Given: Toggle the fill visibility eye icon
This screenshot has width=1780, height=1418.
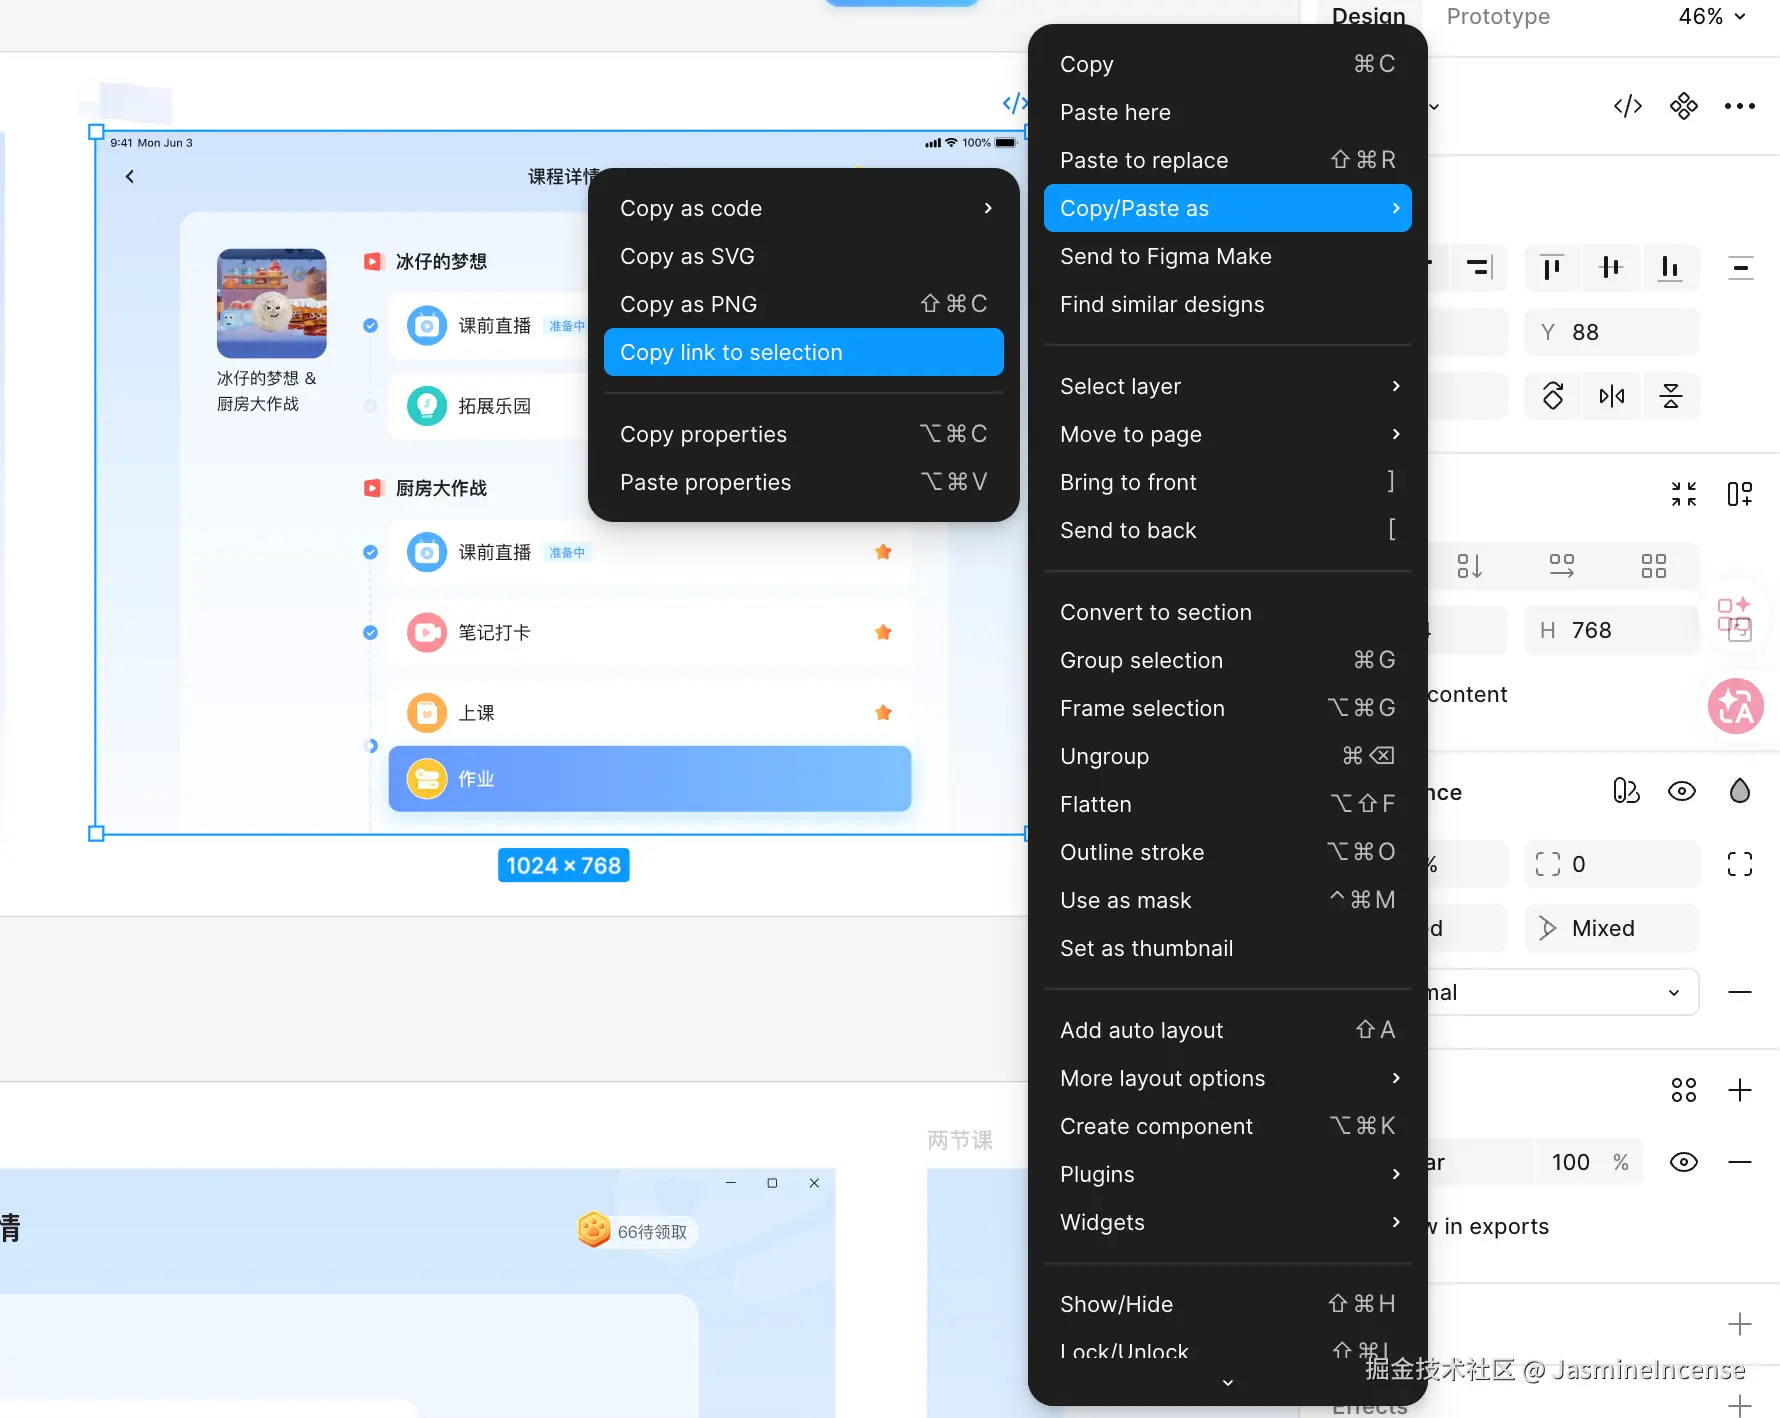Looking at the screenshot, I should coord(1684,1162).
